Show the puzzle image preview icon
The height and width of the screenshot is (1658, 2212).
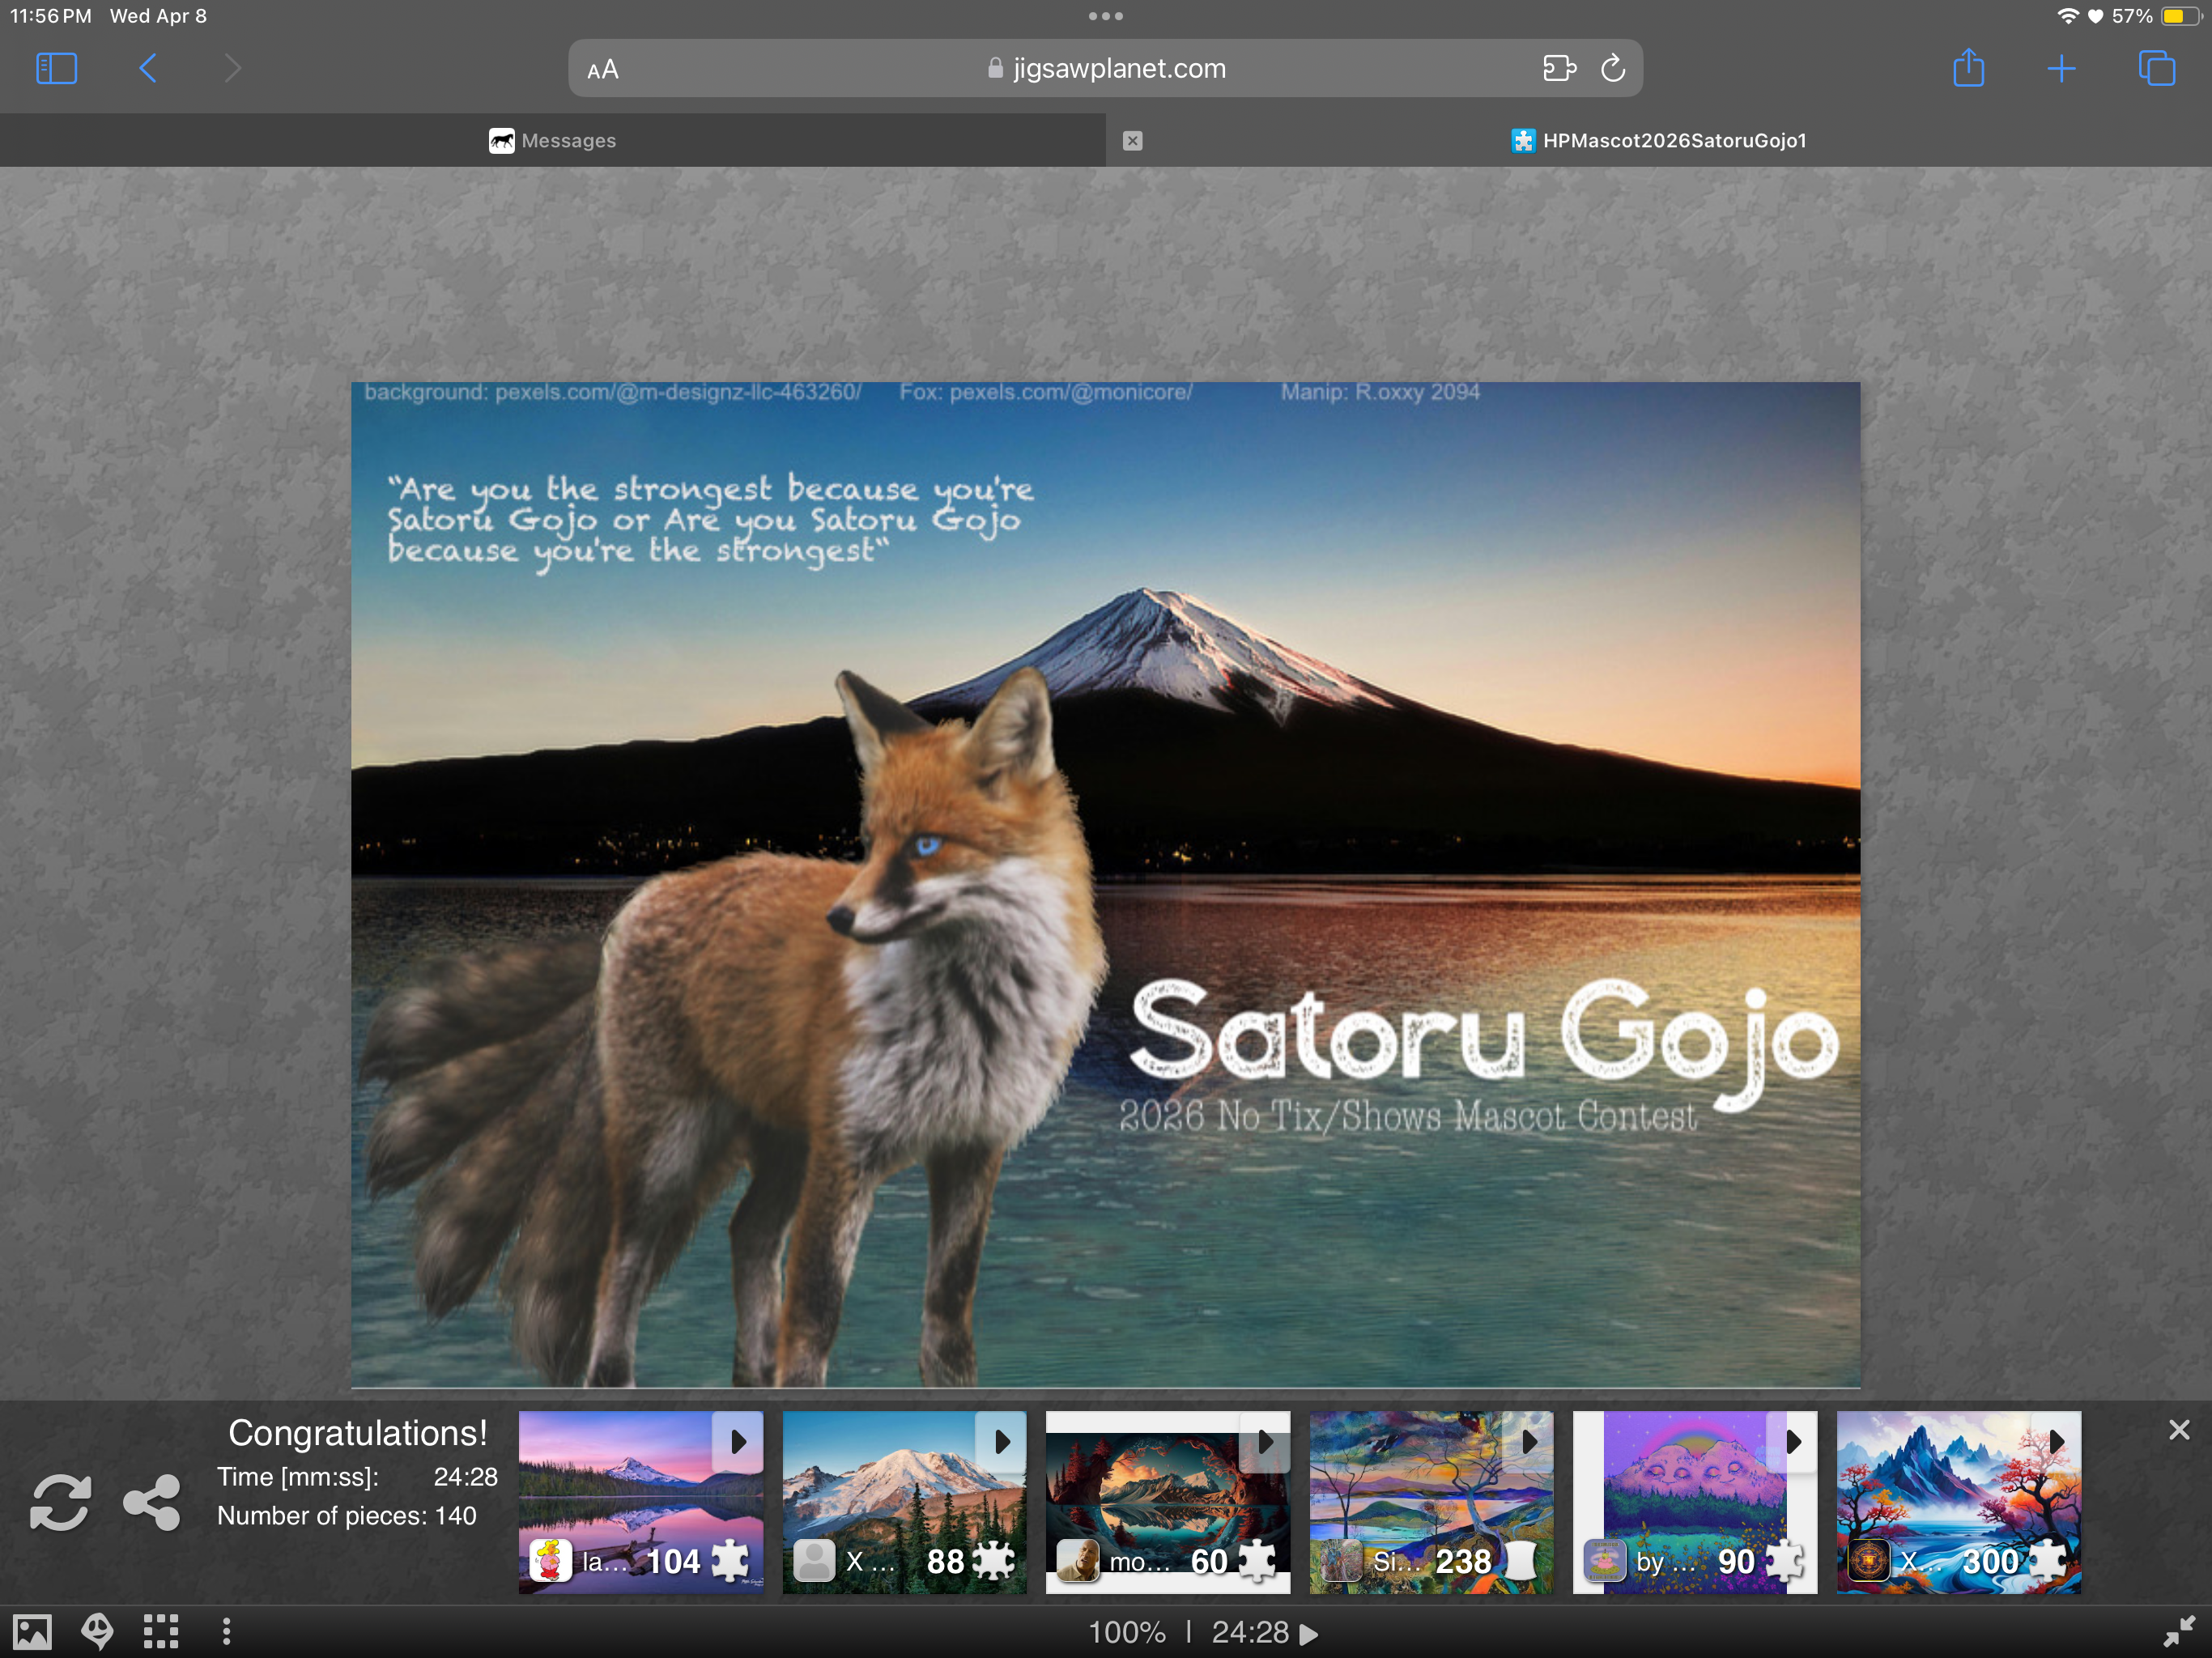31,1632
